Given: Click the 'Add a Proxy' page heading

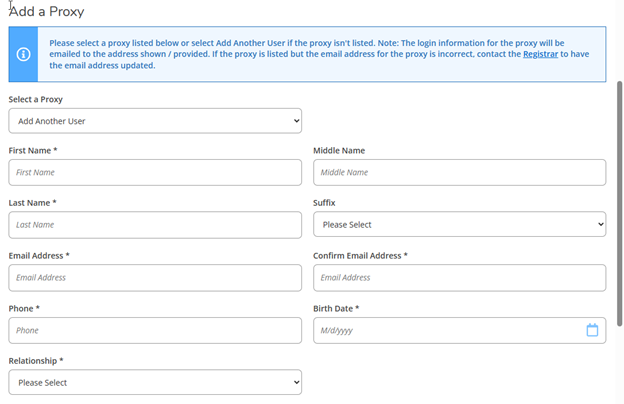Looking at the screenshot, I should pyautogui.click(x=46, y=12).
